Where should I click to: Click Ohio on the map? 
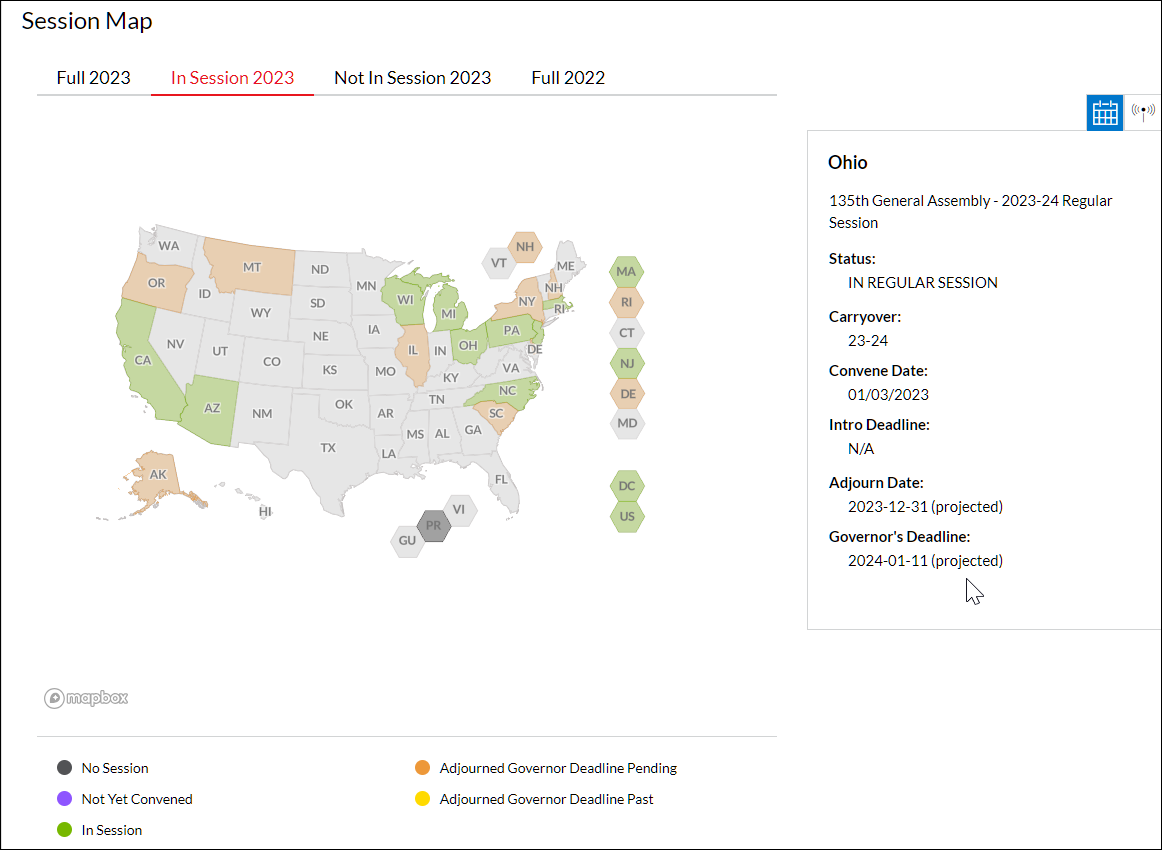(x=467, y=345)
